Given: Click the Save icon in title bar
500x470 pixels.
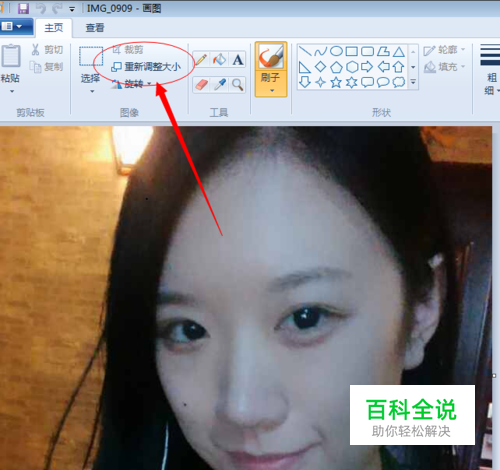Looking at the screenshot, I should tap(23, 8).
